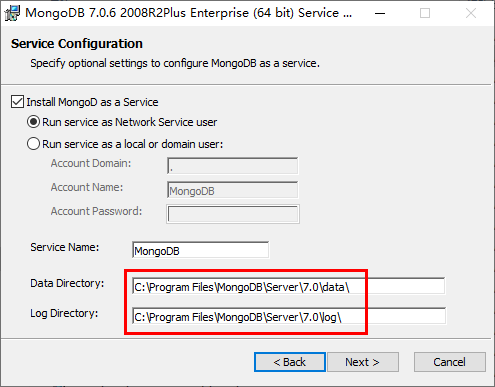
Task: Choose Run service as a local or domain user
Action: click(33, 144)
